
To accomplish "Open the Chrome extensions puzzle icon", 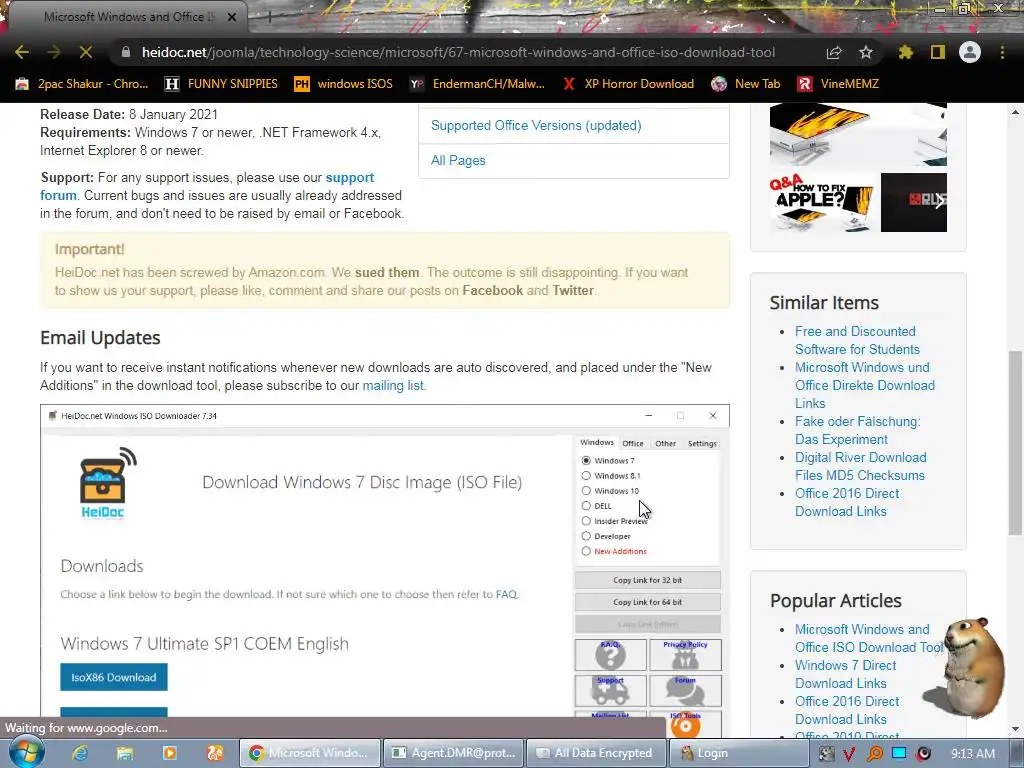I will click(x=905, y=52).
